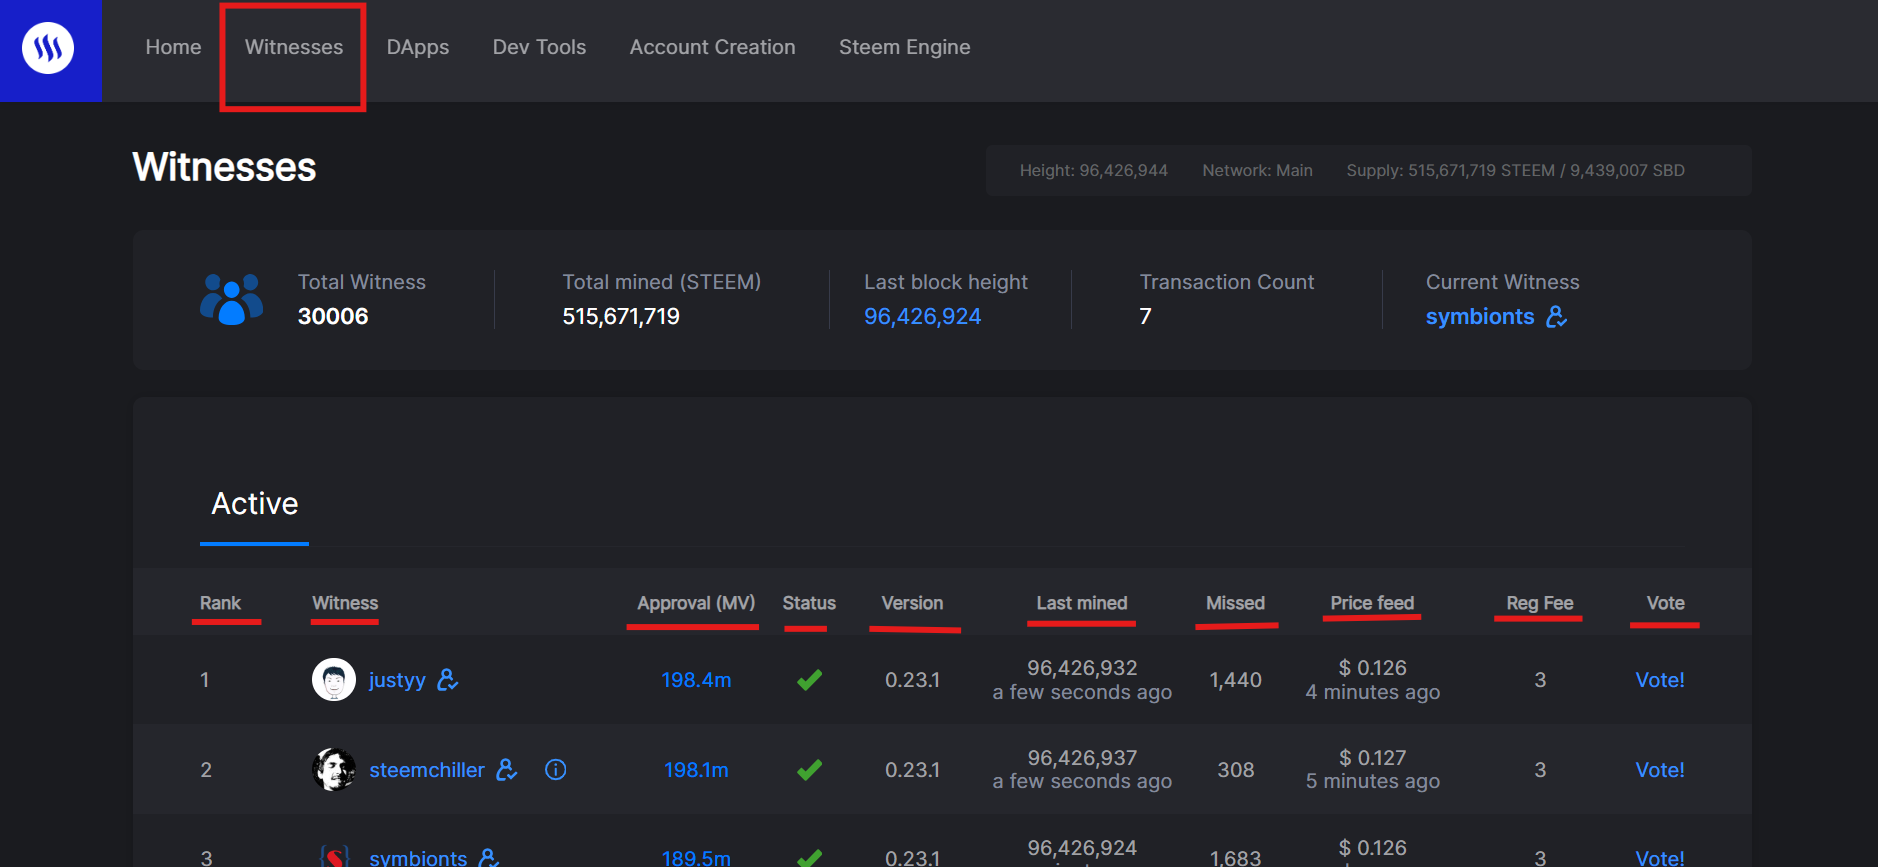Open the Witnesses menu item
1878x867 pixels.
point(294,47)
